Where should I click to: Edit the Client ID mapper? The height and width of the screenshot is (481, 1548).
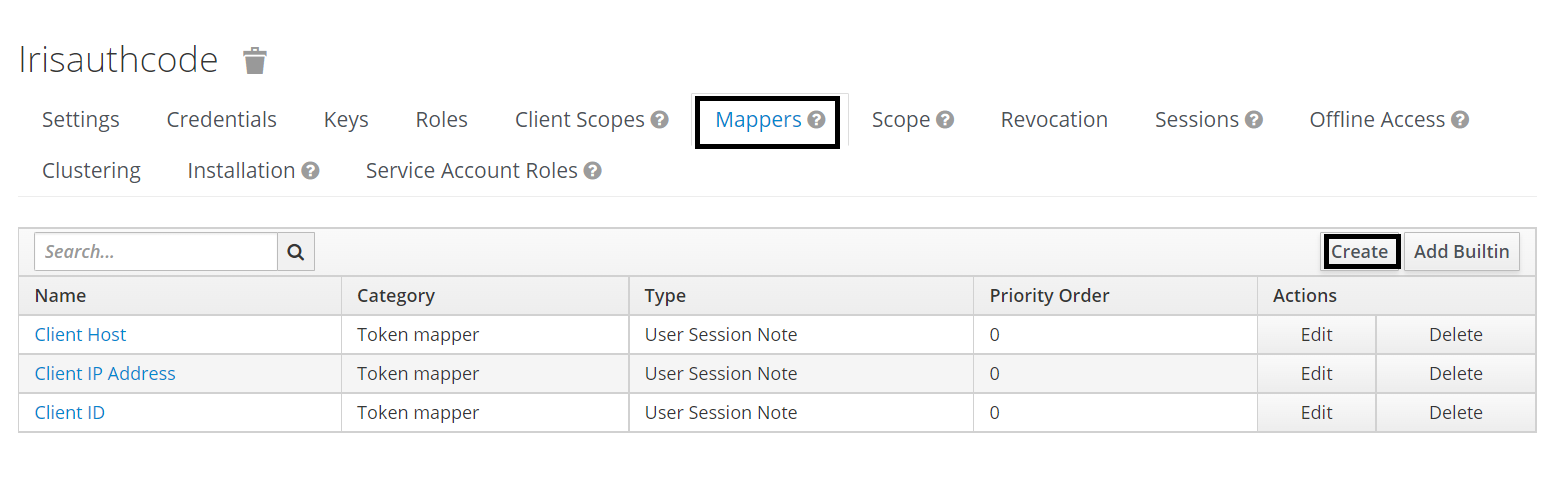click(1316, 413)
